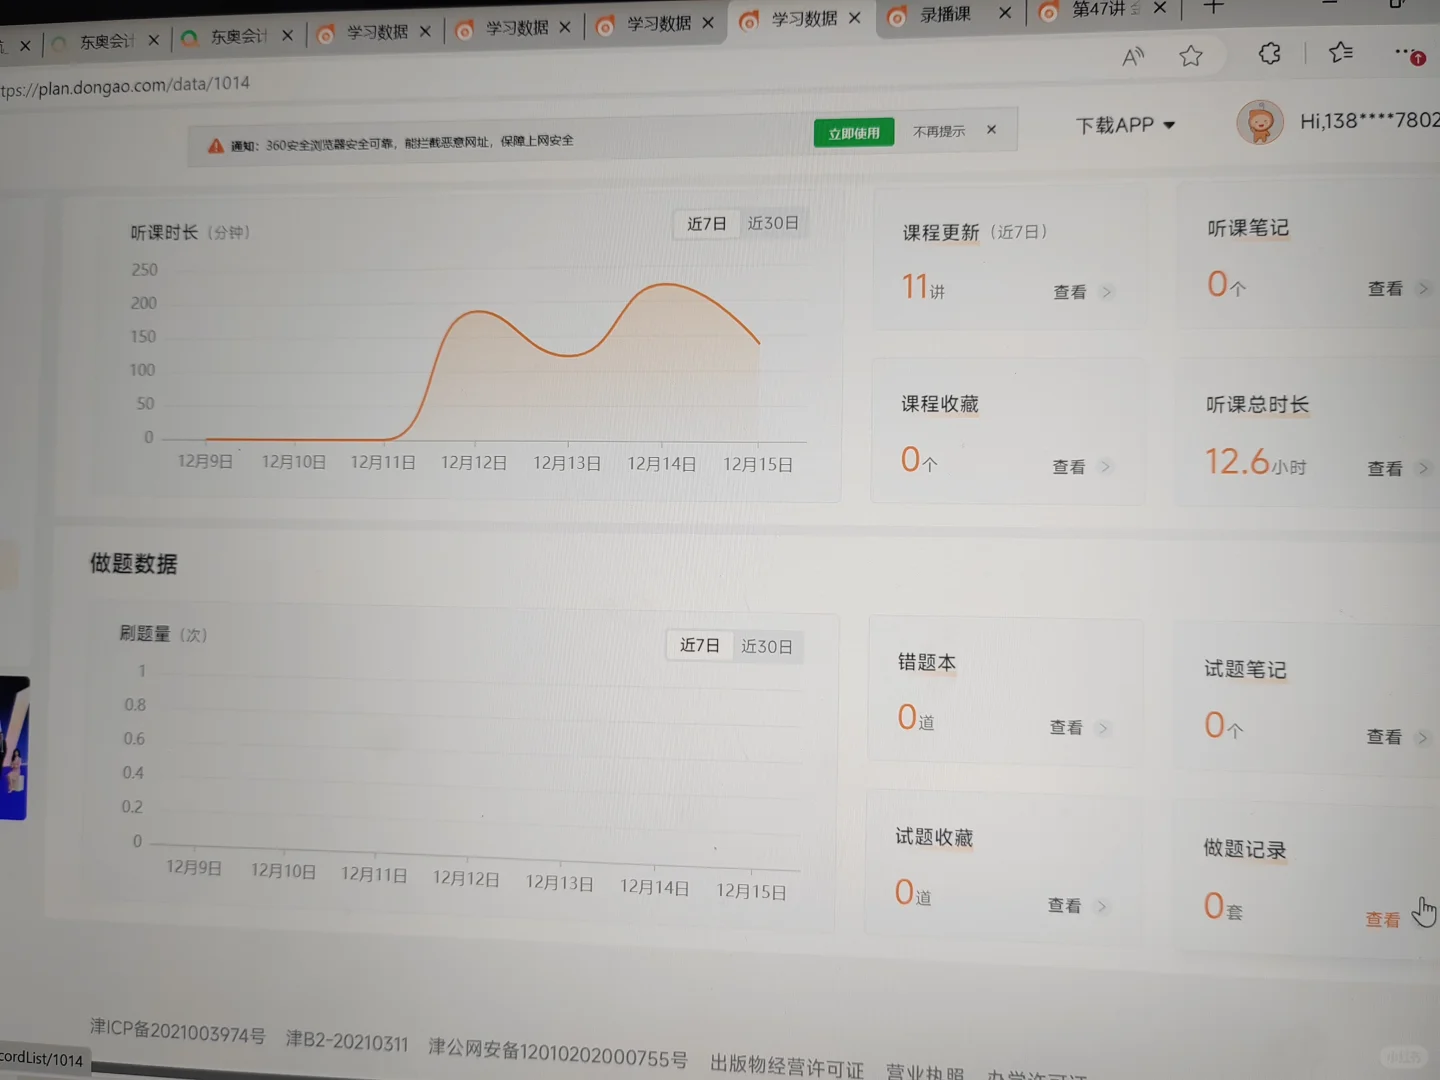Screen dimensions: 1440x1080
Task: Click the 出版物经营许可证 footer link
Action: [787, 1066]
